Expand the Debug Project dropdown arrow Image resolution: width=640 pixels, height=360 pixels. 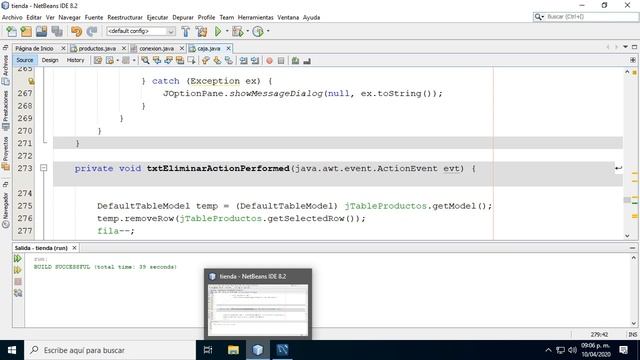pos(247,31)
